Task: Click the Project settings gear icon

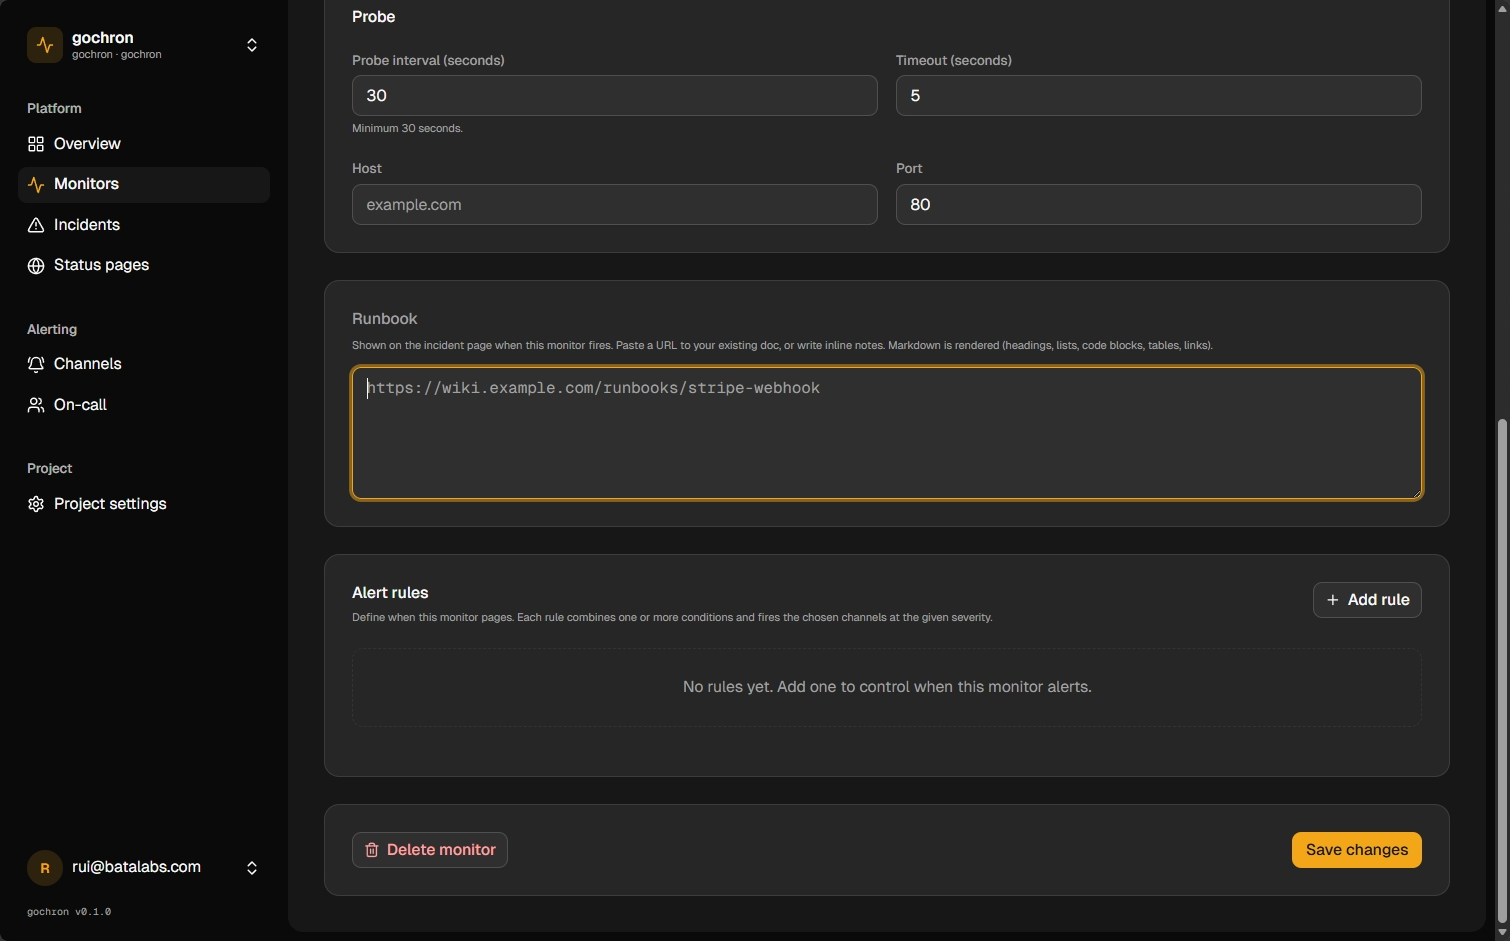Action: click(x=36, y=504)
